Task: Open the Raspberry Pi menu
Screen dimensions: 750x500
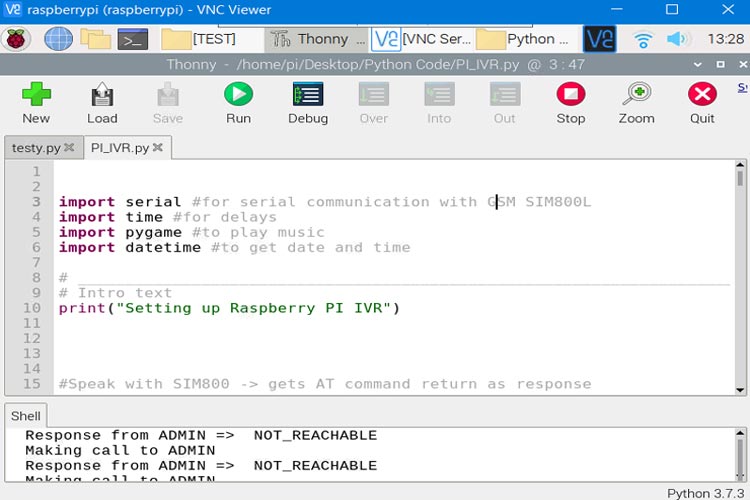Action: (16, 39)
